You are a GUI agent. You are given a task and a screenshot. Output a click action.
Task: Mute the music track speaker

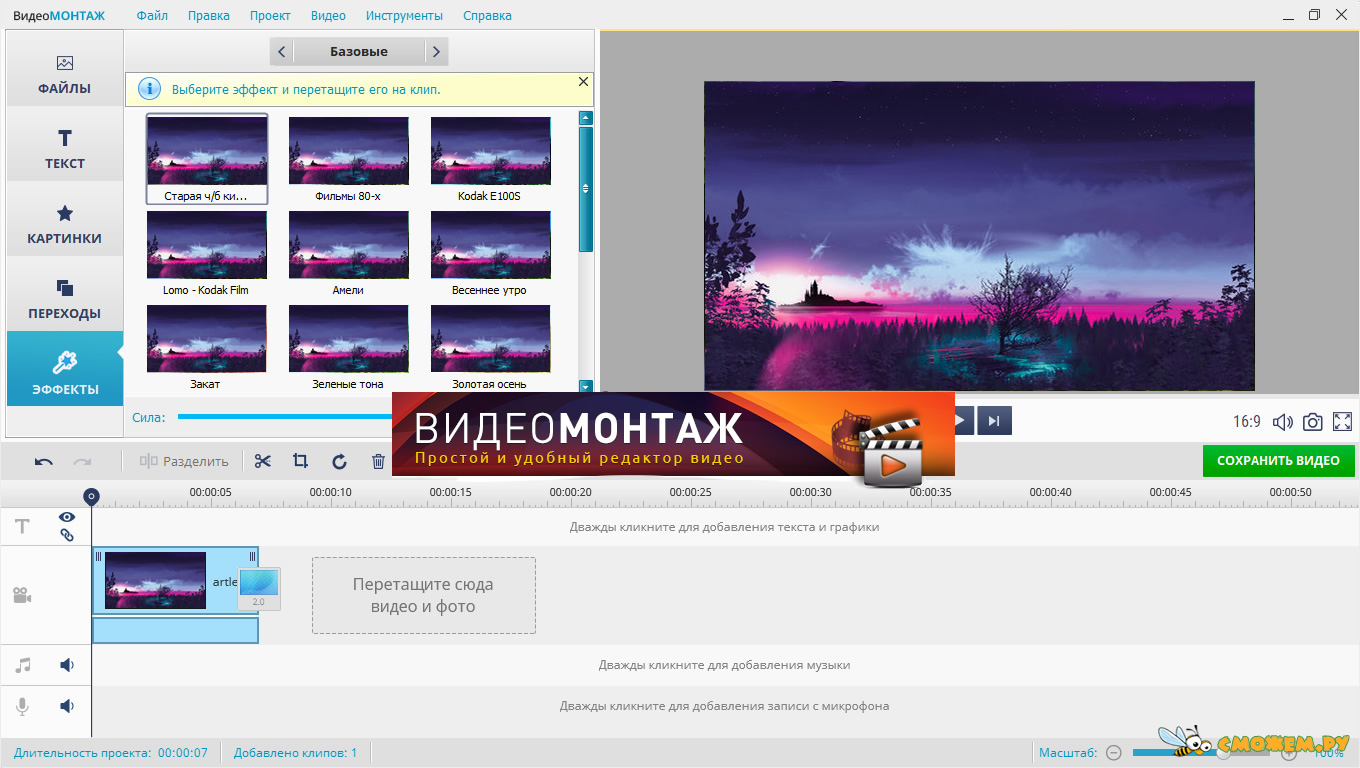67,665
